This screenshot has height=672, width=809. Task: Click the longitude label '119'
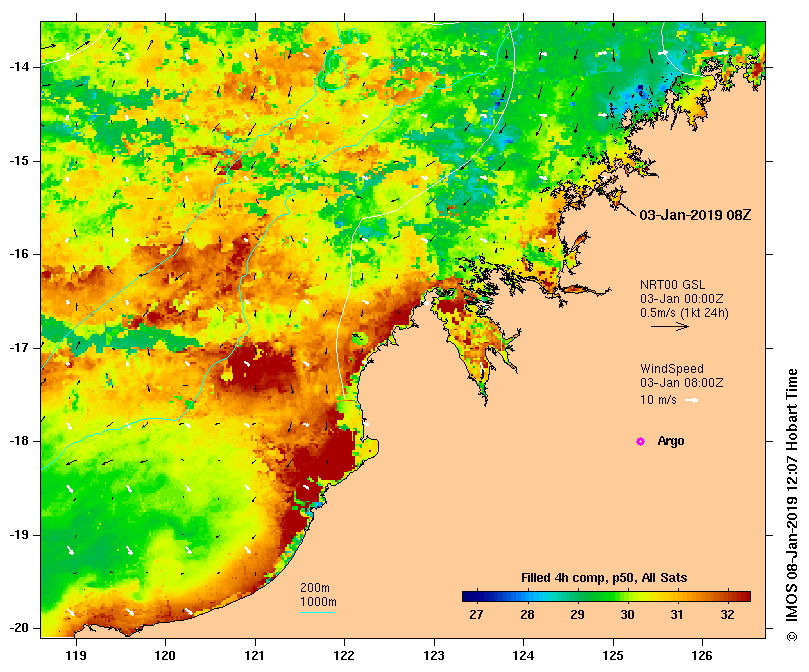(x=76, y=656)
